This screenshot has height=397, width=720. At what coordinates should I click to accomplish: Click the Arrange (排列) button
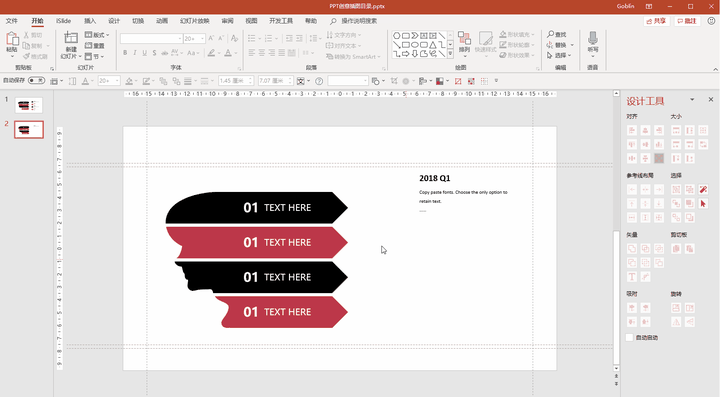(x=464, y=43)
